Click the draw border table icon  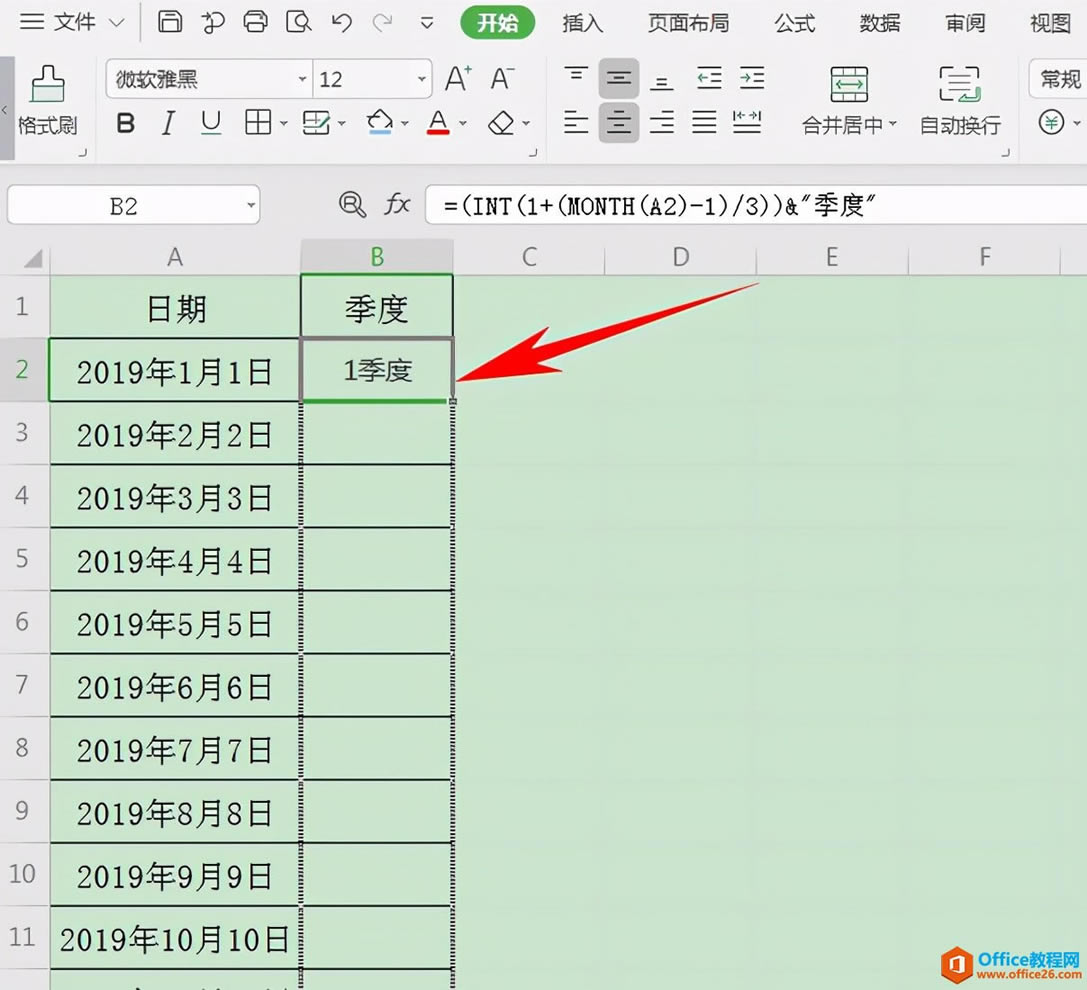click(316, 123)
